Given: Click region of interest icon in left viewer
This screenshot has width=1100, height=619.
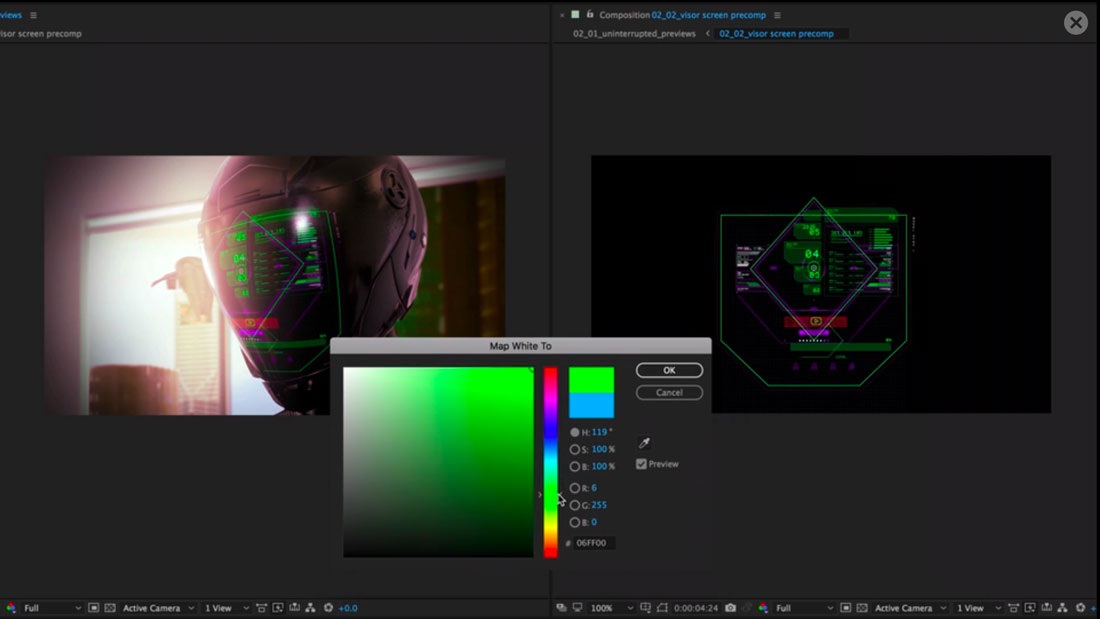Looking at the screenshot, I should click(93, 608).
